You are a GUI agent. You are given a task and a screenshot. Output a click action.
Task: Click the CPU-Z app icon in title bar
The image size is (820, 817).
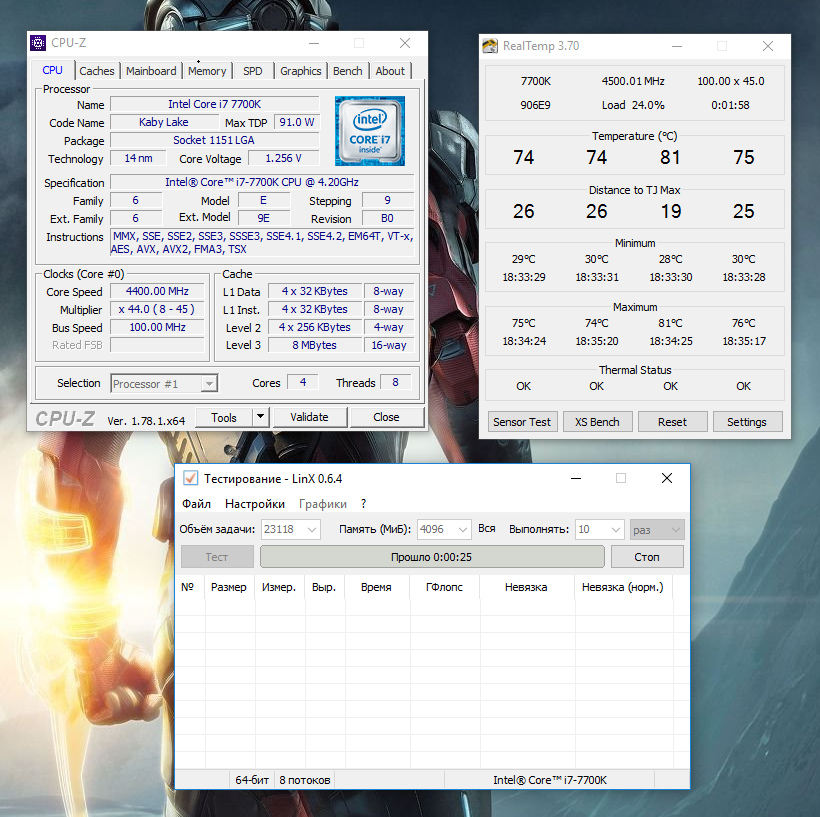tap(38, 43)
